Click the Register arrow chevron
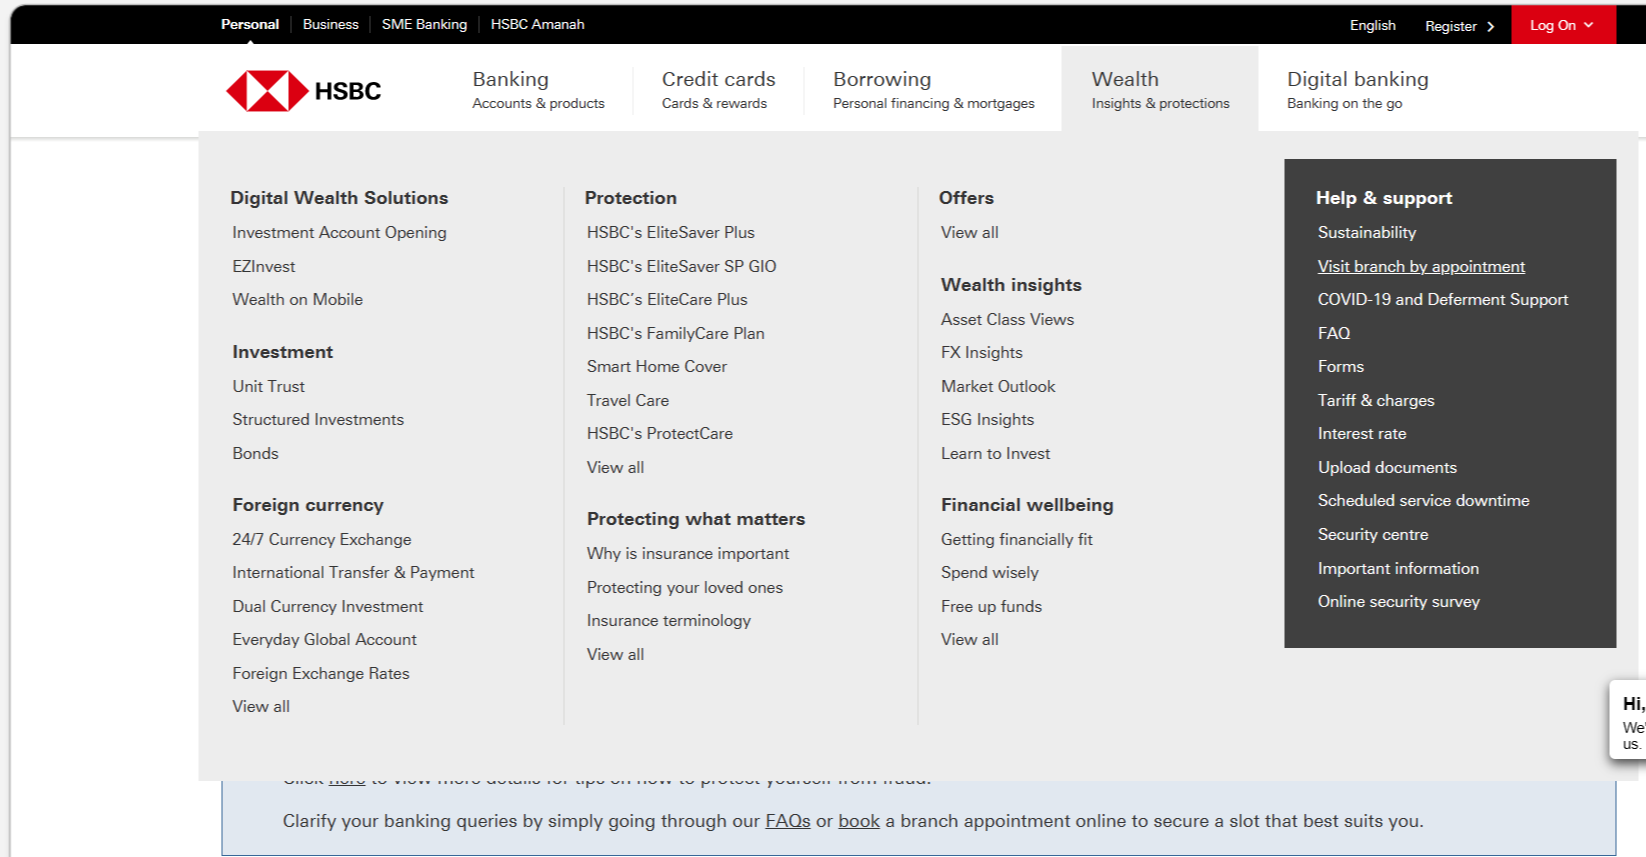 point(1490,26)
